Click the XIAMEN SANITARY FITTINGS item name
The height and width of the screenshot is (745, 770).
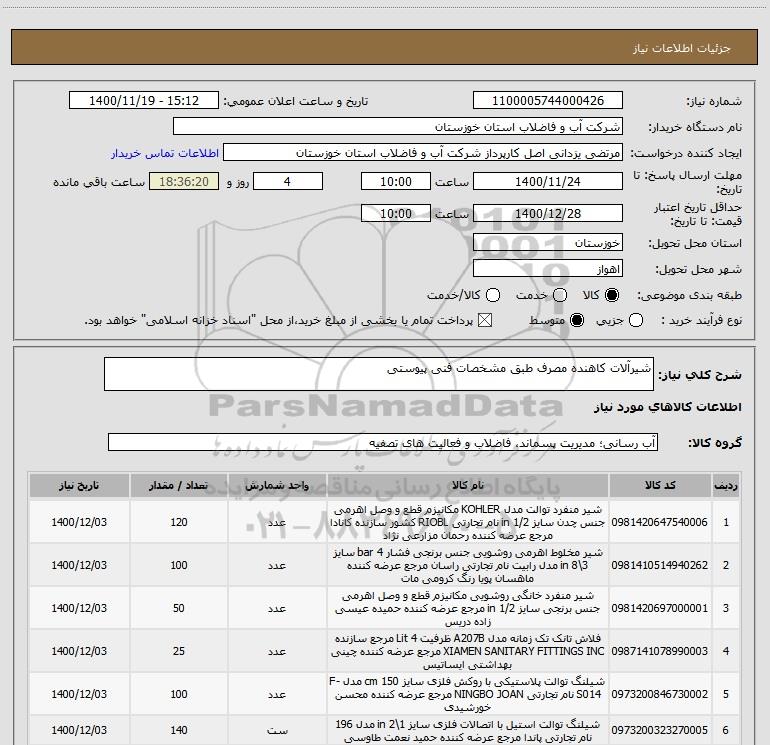coord(468,651)
